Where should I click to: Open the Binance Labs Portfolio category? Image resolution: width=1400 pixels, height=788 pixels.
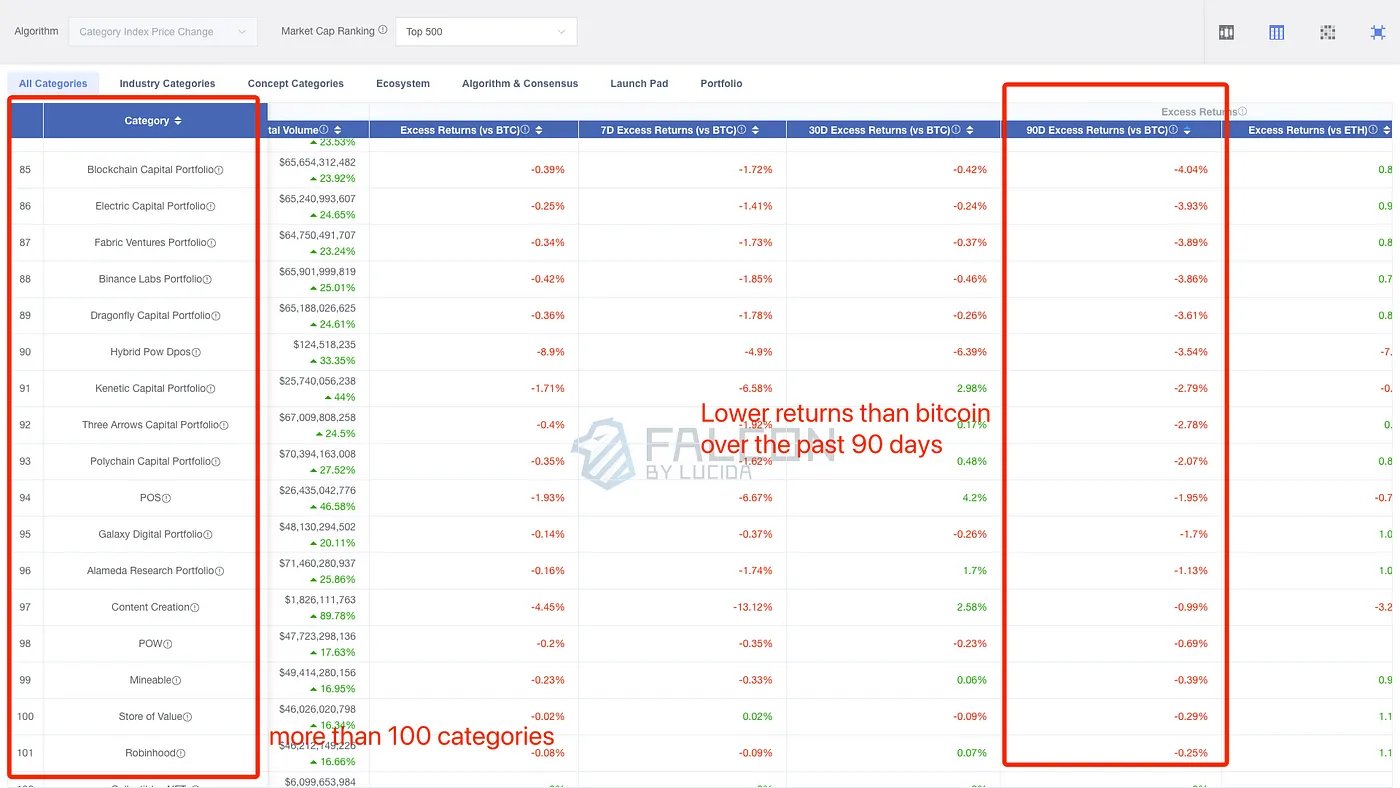[x=150, y=279]
